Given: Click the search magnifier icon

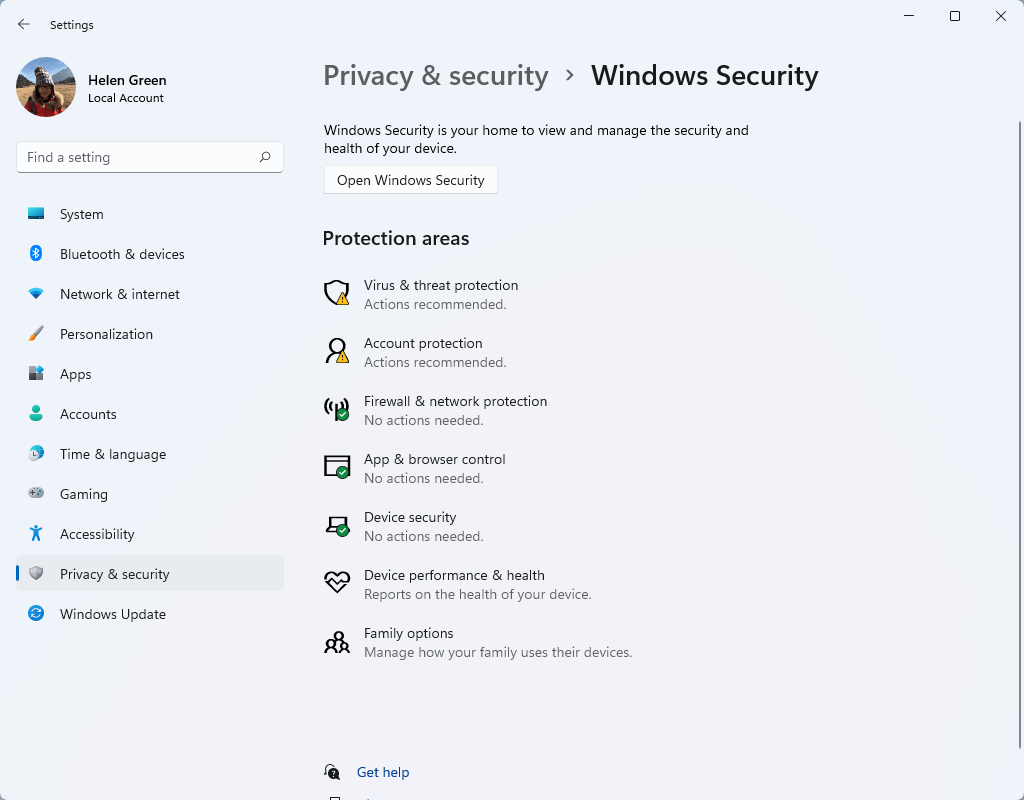Looking at the screenshot, I should tap(265, 157).
